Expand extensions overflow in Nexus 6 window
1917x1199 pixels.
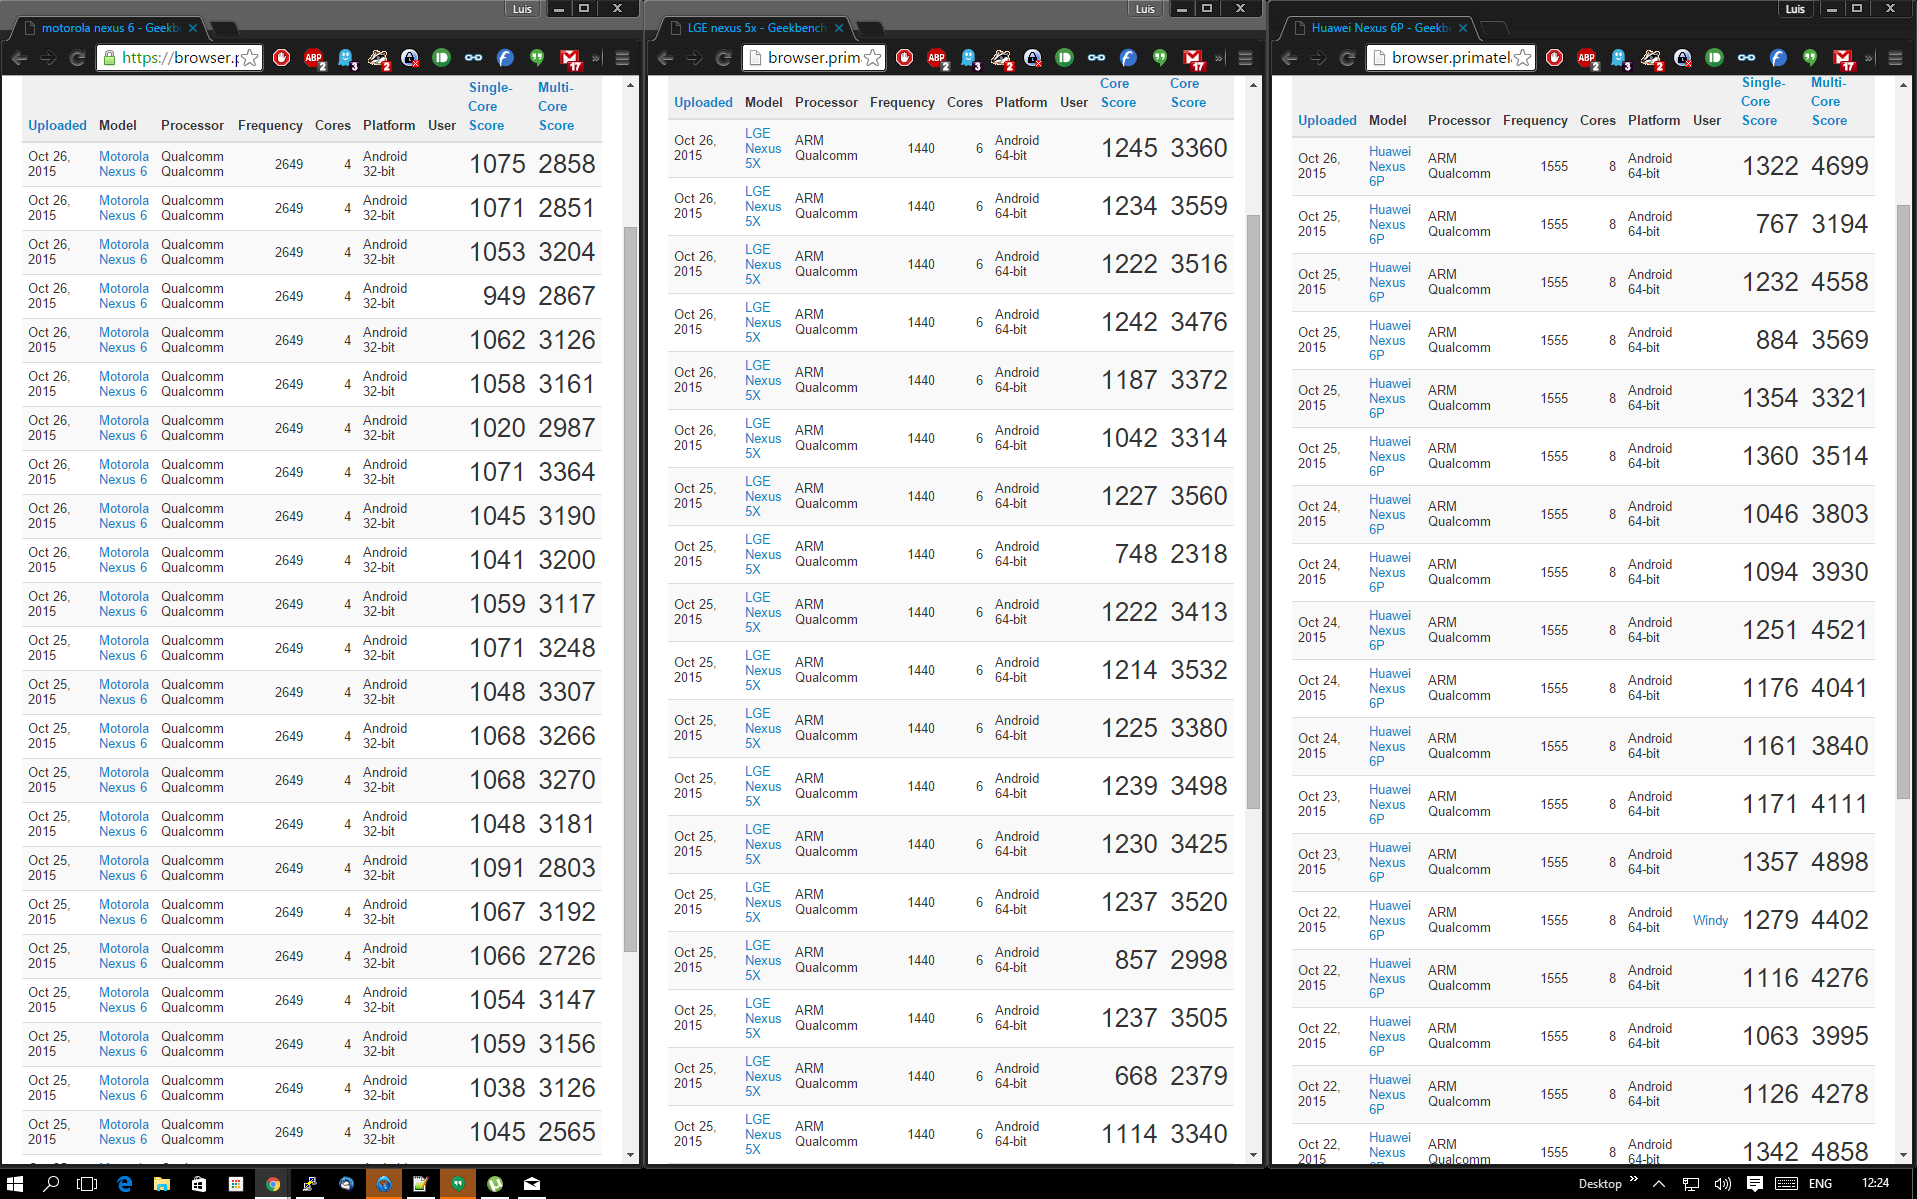click(x=596, y=58)
